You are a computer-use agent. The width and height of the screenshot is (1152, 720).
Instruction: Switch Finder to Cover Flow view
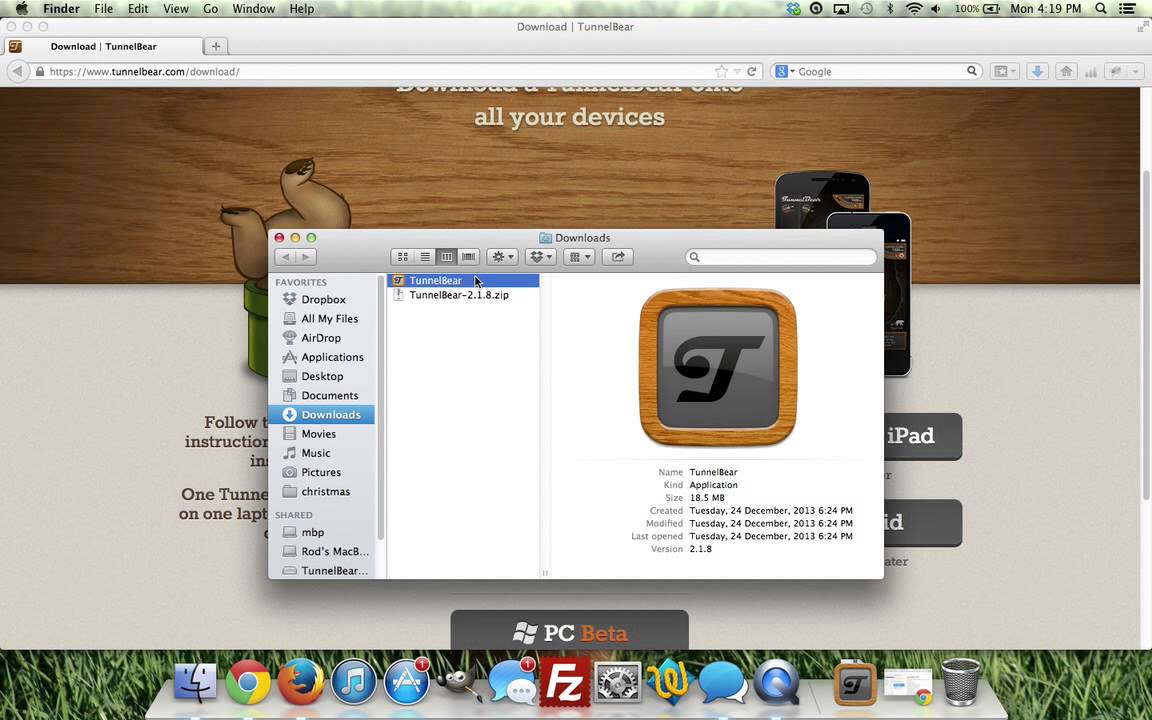469,257
